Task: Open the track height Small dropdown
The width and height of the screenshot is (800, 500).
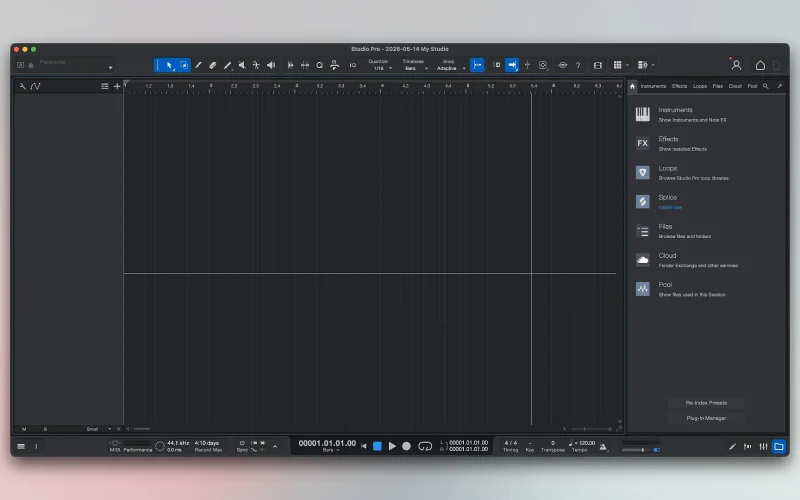Action: coord(98,430)
